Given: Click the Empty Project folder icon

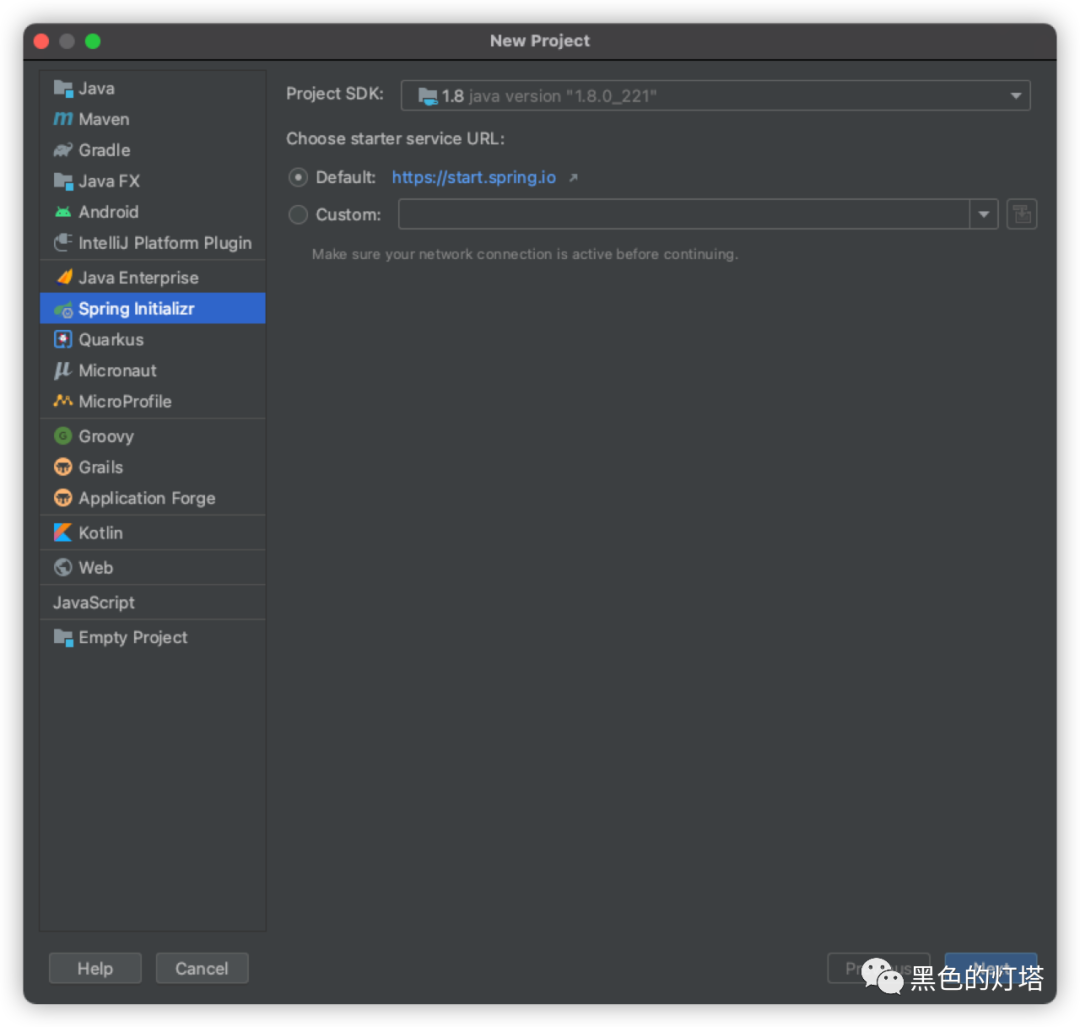Looking at the screenshot, I should coord(63,638).
